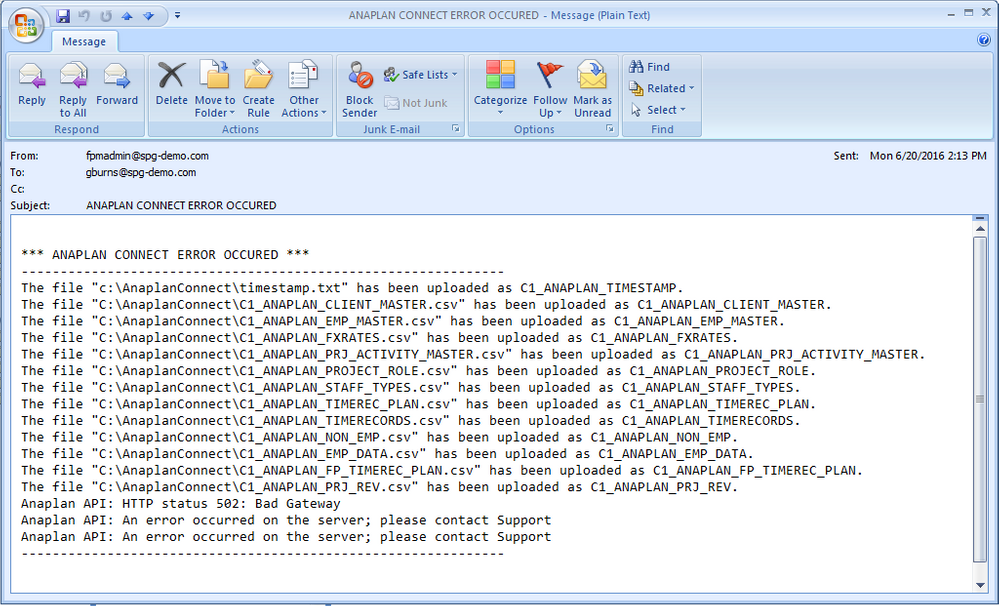Click the message body scrollbar thumb

coord(980,399)
